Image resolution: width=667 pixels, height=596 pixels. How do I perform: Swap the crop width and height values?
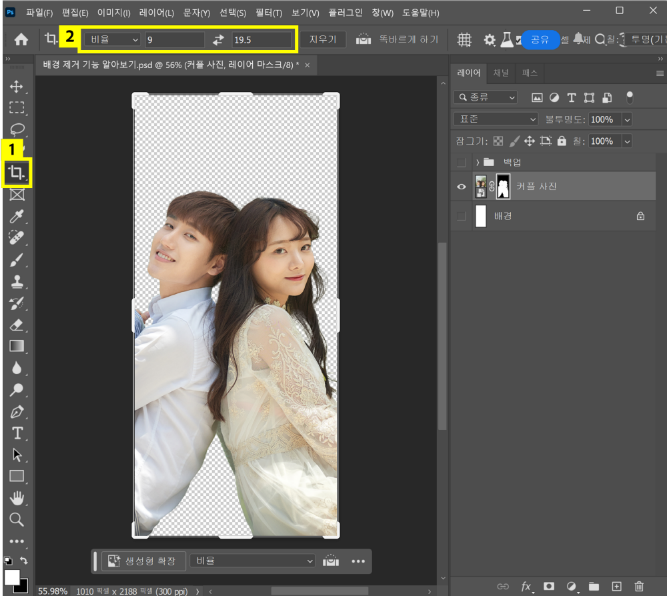pos(218,40)
